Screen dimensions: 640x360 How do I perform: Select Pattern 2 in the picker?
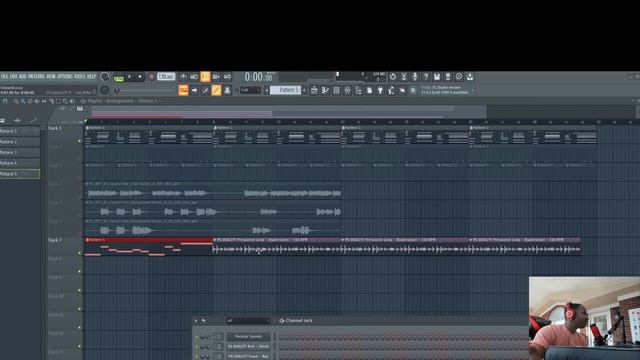click(20, 142)
